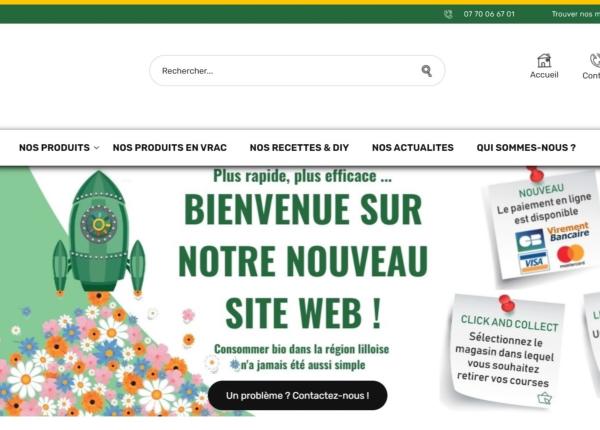Screen dimensions: 600x430
Task: Click the shopping basket icon on the note
Action: [x=544, y=398]
